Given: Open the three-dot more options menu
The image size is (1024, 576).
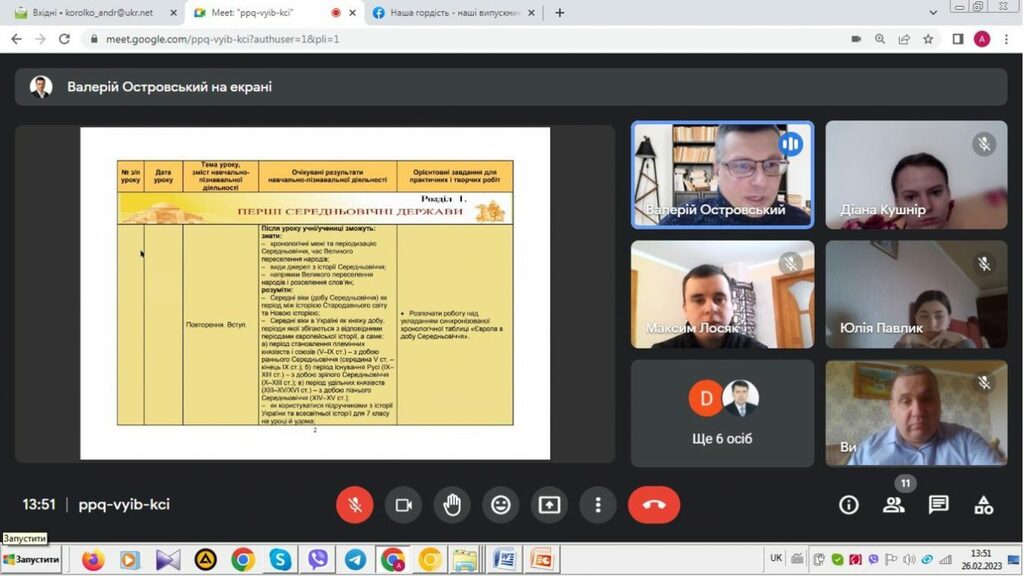Looking at the screenshot, I should pyautogui.click(x=598, y=505).
